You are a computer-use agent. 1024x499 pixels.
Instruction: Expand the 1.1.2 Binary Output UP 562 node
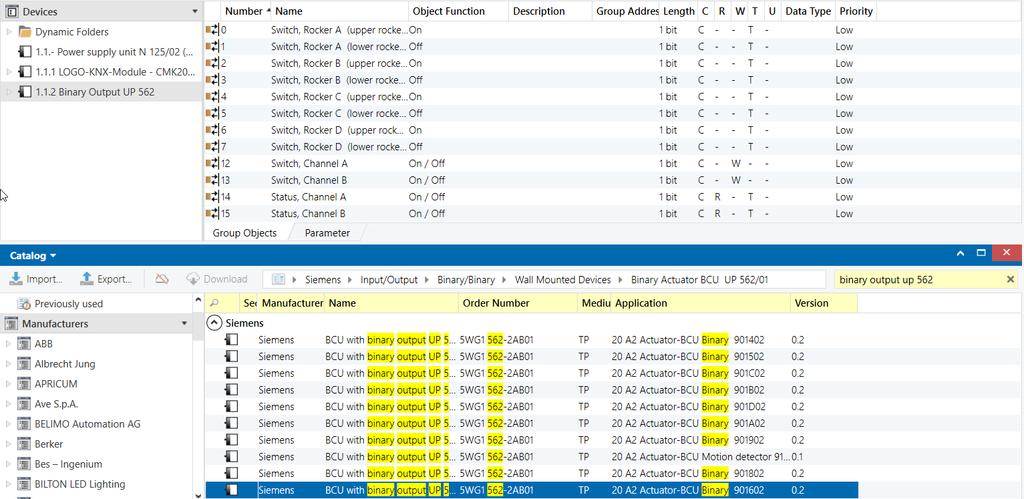click(8, 92)
